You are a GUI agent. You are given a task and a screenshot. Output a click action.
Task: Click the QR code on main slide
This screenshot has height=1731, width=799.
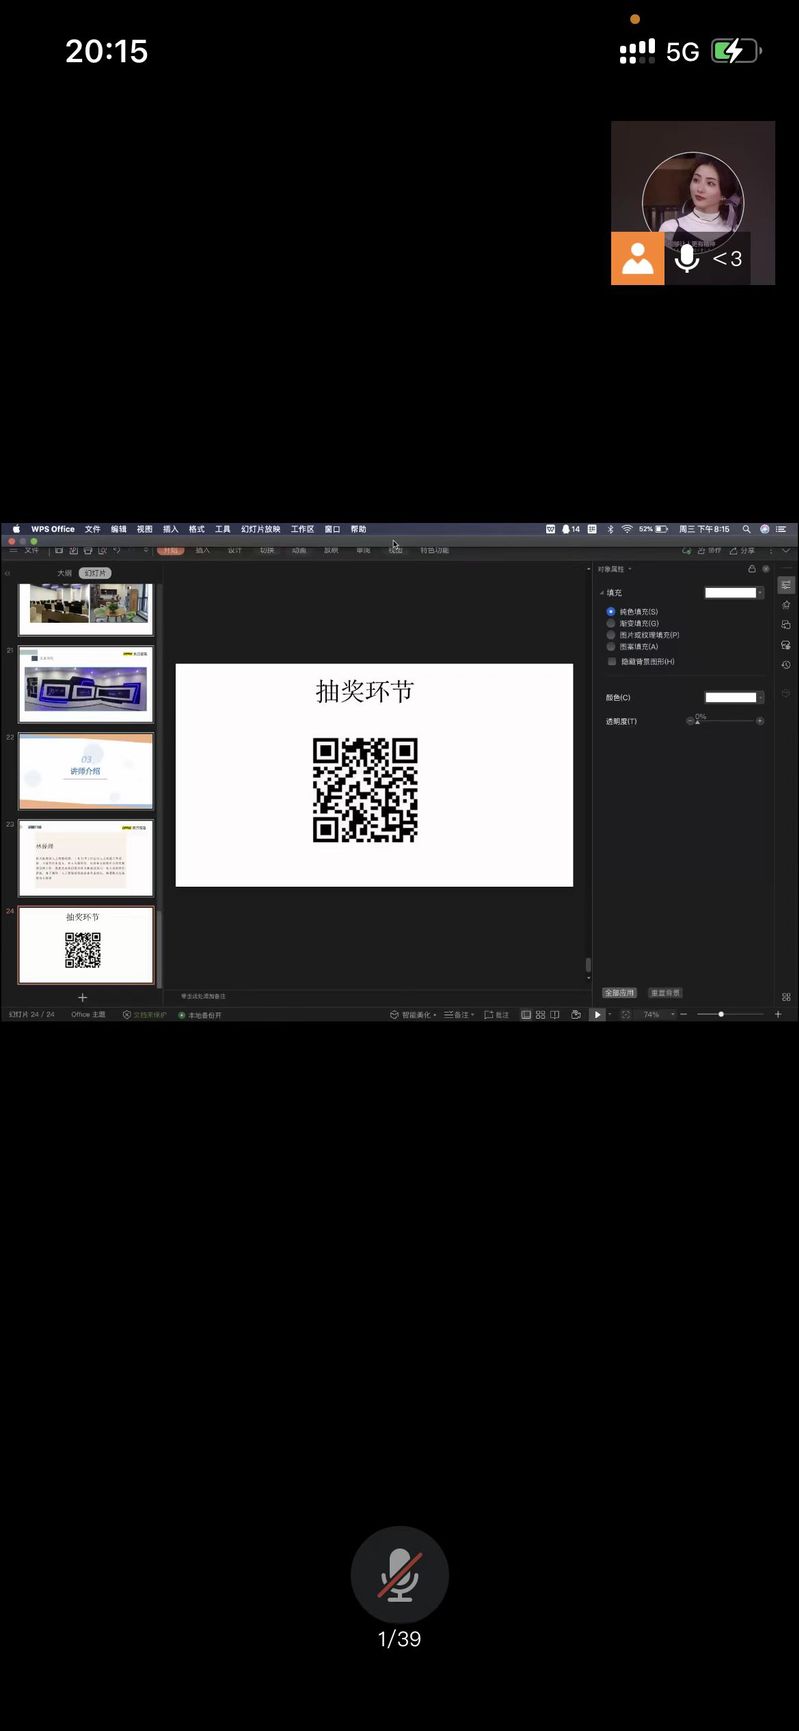pyautogui.click(x=365, y=790)
